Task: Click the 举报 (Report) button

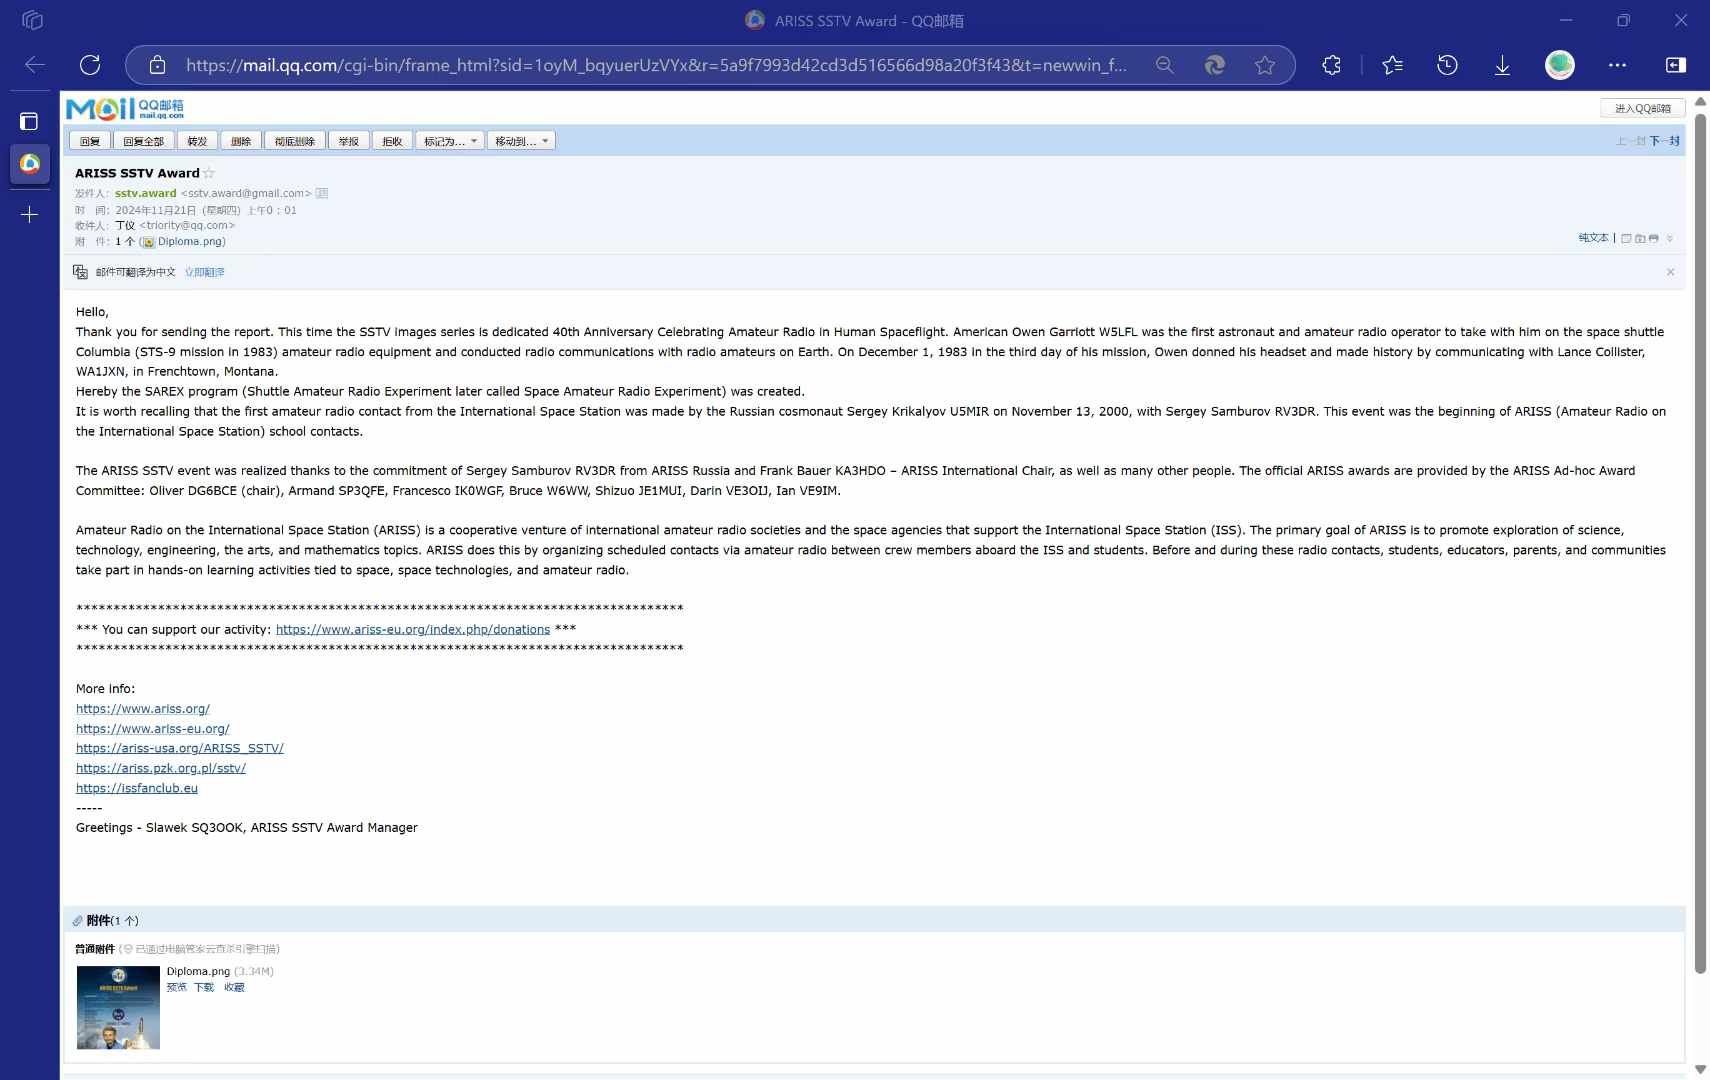Action: pyautogui.click(x=348, y=141)
